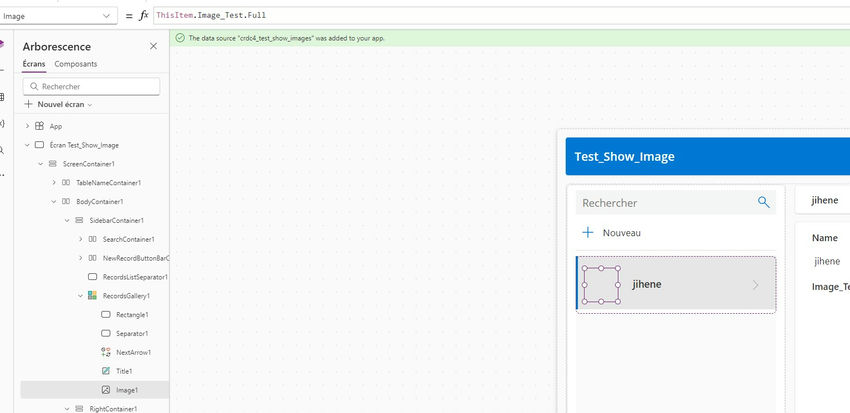Click the Name field label
This screenshot has height=413, width=850.
(825, 238)
